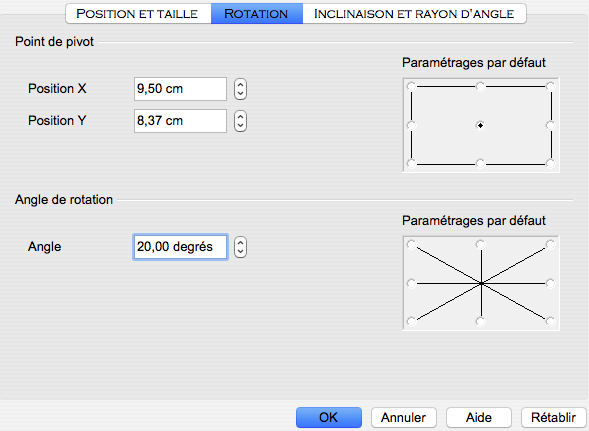Choose the bottom-center rotation angle preset
The width and height of the screenshot is (589, 431).
coord(480,321)
